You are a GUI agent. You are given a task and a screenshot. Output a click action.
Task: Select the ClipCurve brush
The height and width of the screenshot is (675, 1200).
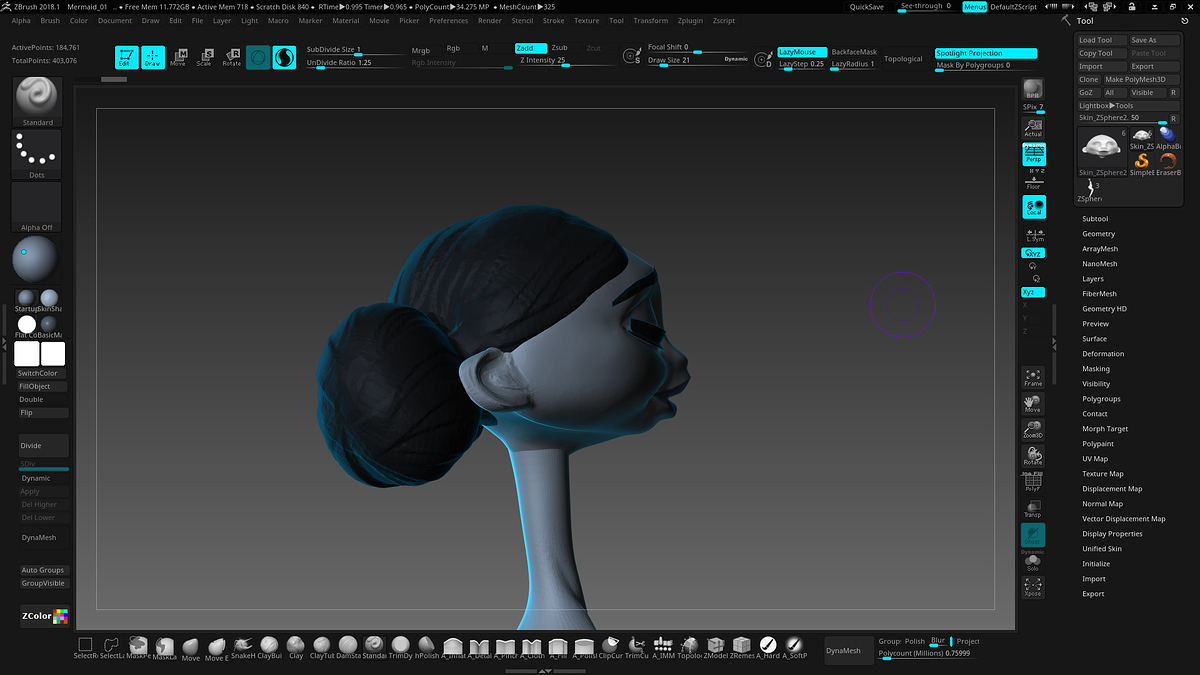point(610,648)
